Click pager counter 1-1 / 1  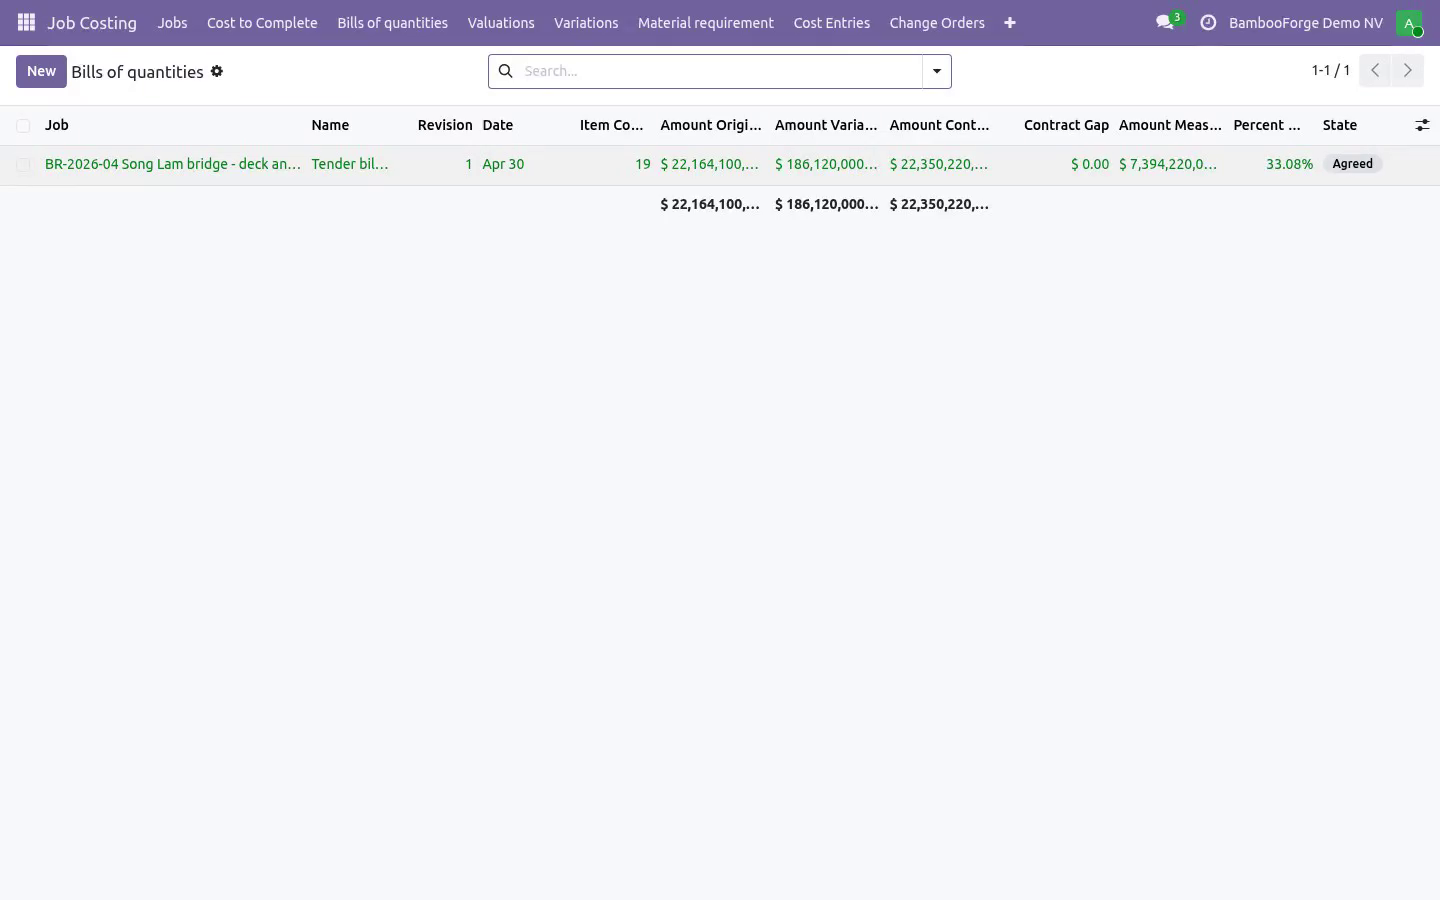[1331, 70]
